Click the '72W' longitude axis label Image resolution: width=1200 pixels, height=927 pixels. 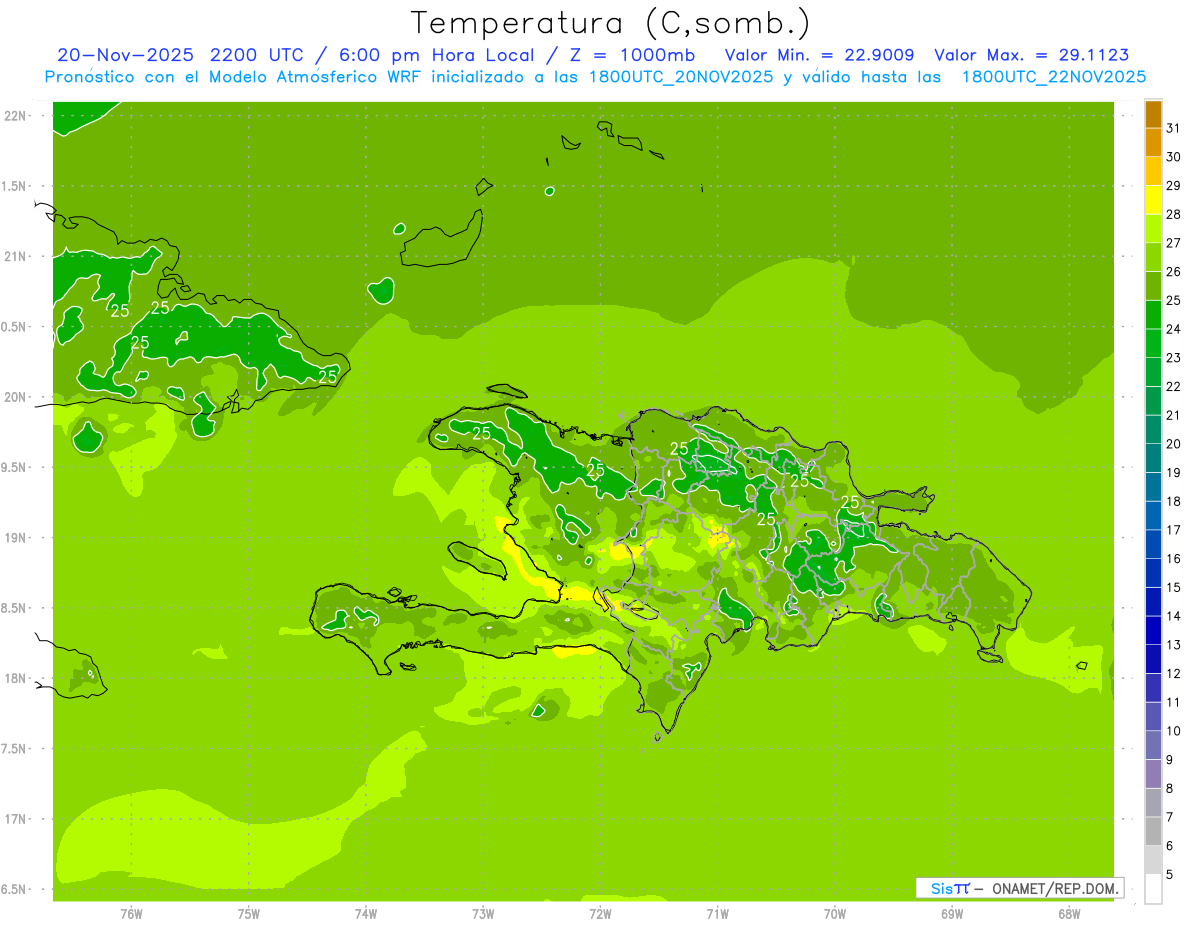pyautogui.click(x=600, y=914)
